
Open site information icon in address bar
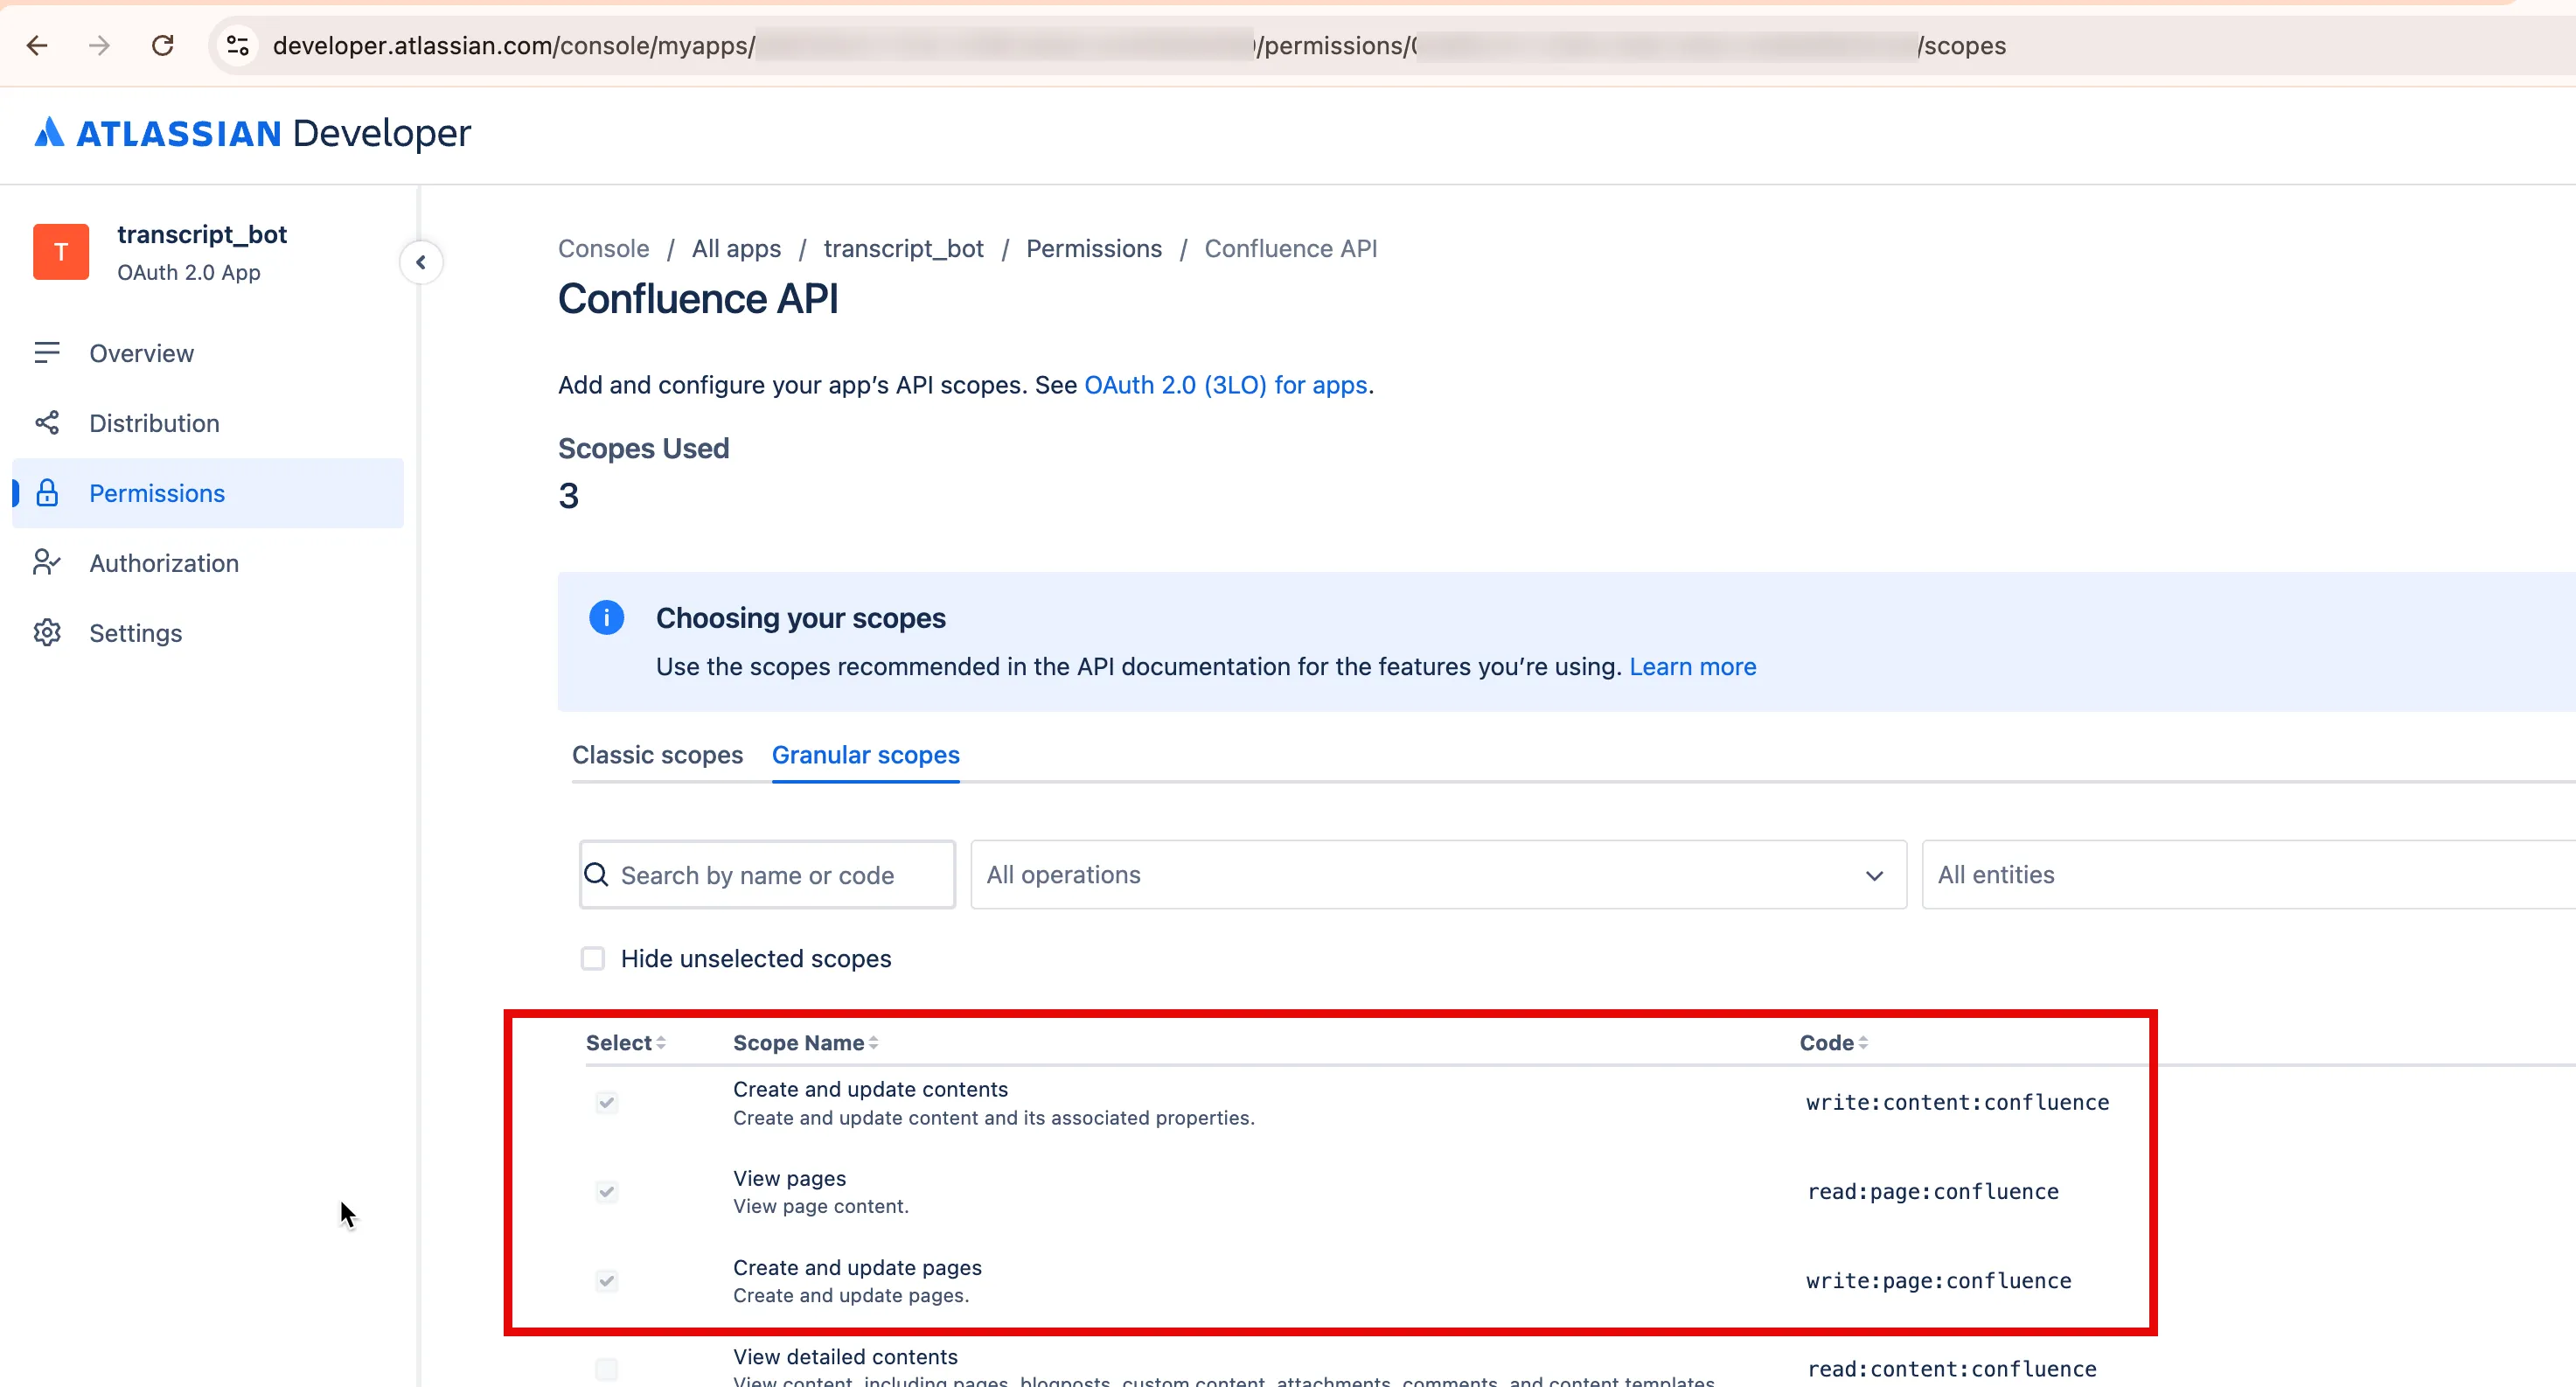[x=238, y=45]
